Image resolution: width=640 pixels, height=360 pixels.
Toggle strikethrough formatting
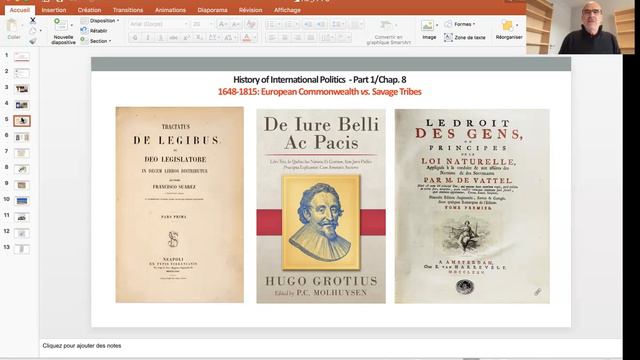173,38
